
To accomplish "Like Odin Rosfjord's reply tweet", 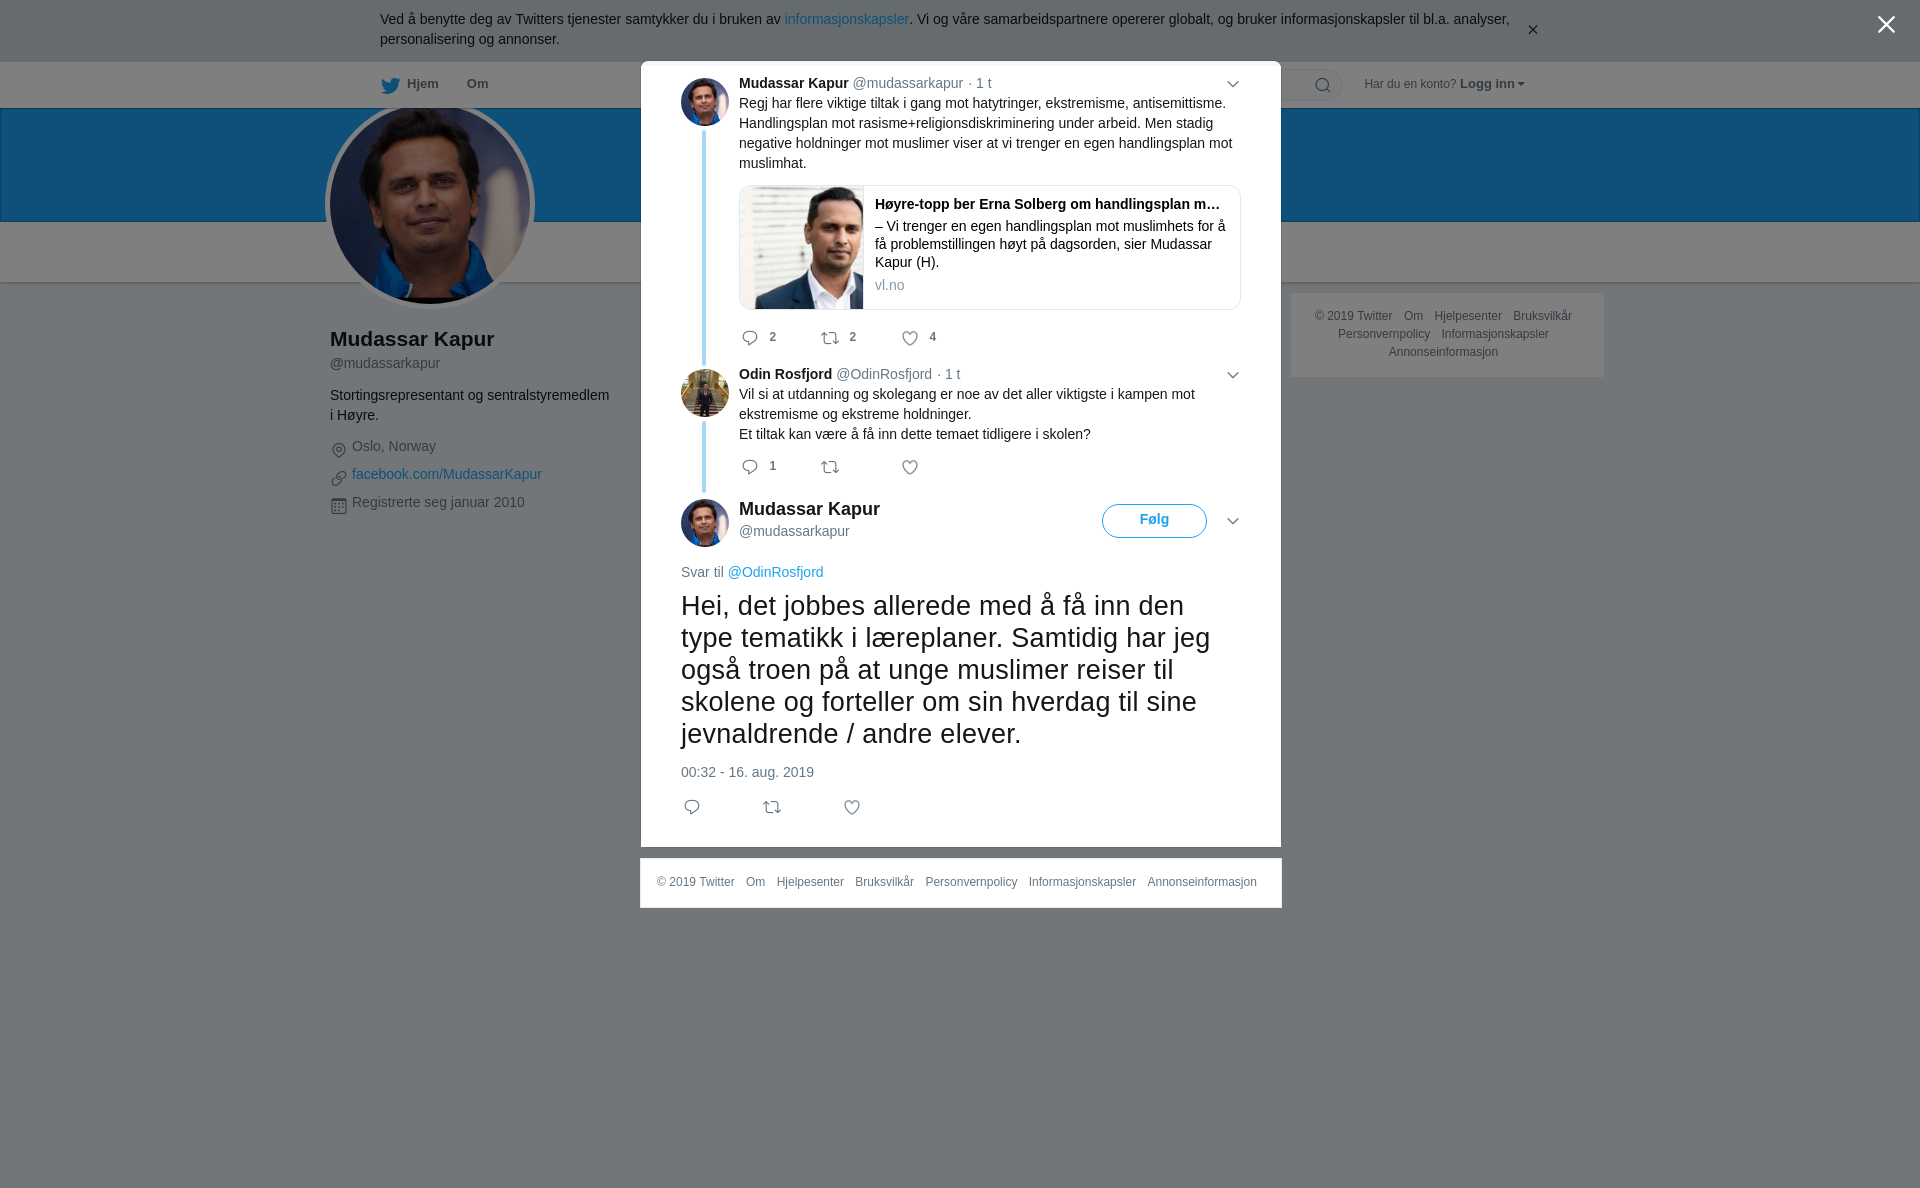I will point(910,467).
